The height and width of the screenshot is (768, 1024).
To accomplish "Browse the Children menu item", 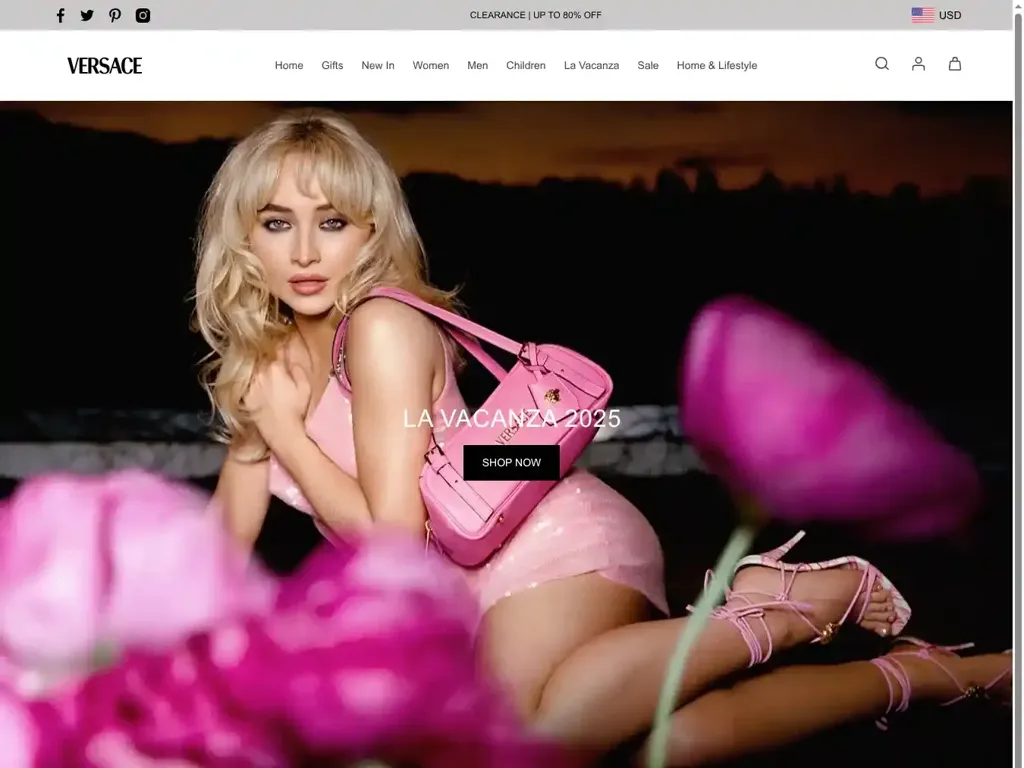I will coord(526,66).
